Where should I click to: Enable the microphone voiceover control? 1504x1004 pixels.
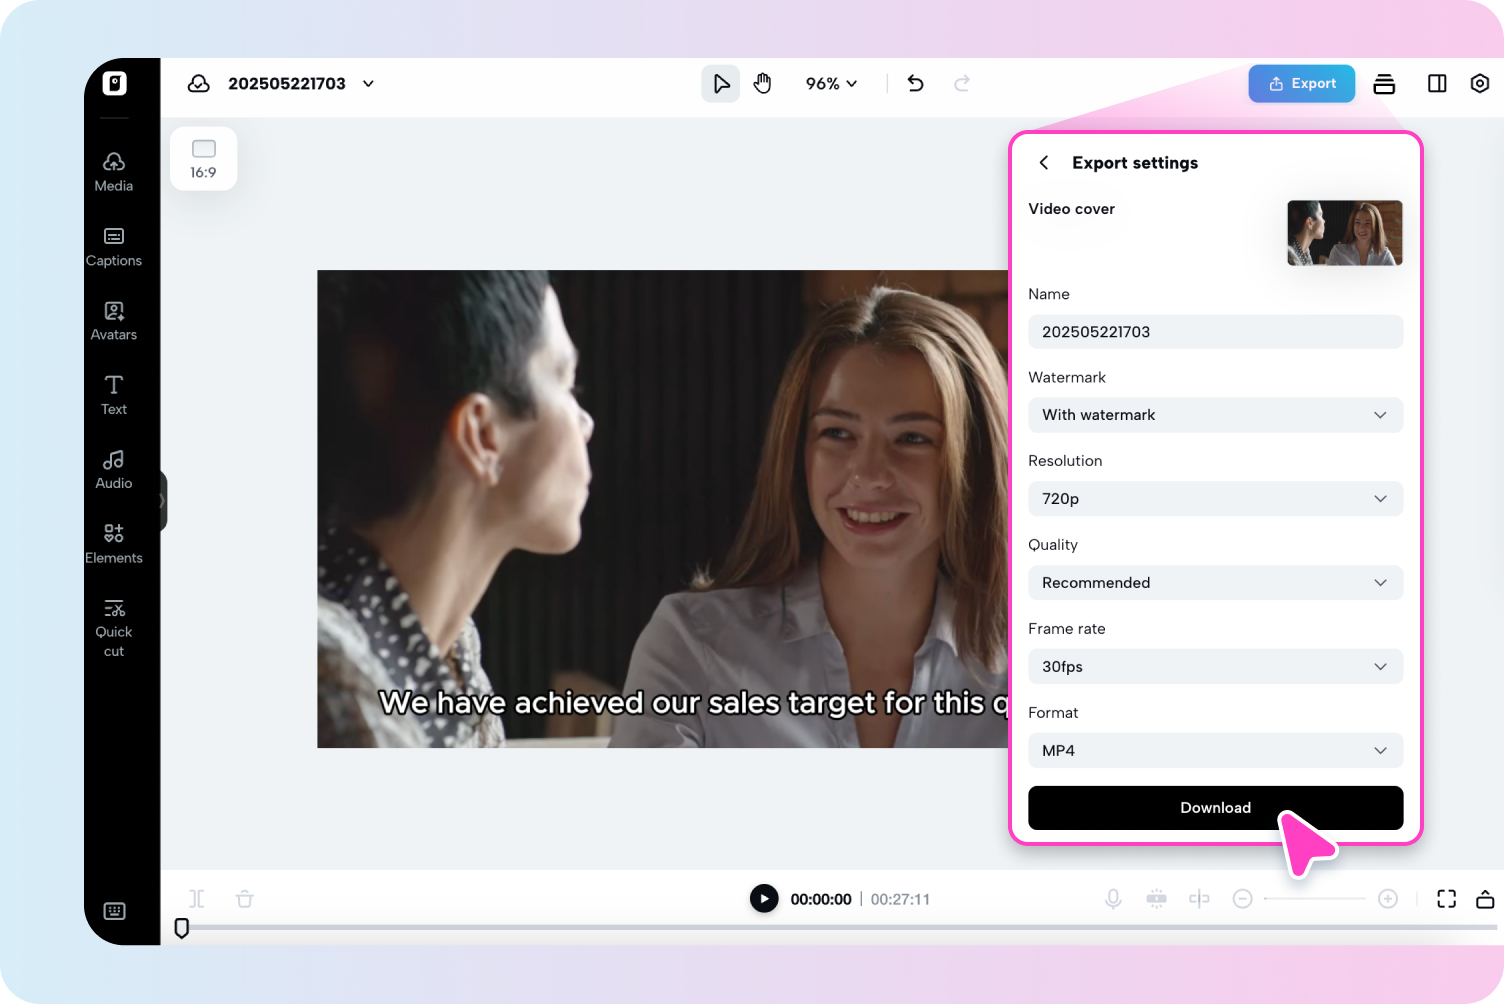point(1113,898)
